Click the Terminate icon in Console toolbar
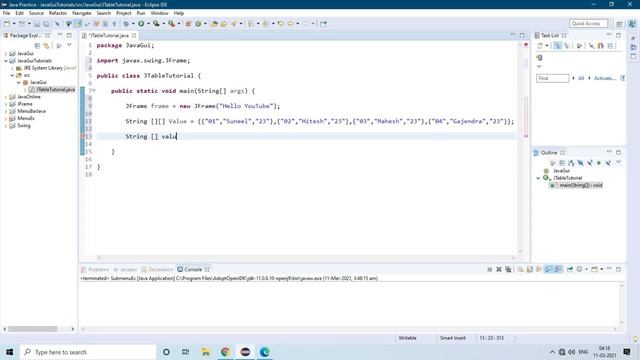The width and height of the screenshot is (640, 360). pos(489,269)
